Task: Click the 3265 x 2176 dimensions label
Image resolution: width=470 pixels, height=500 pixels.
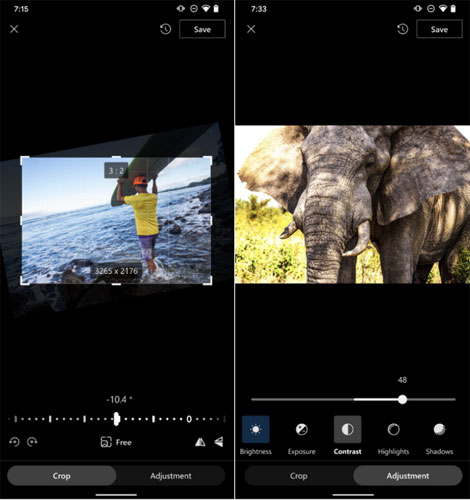Action: (x=116, y=271)
